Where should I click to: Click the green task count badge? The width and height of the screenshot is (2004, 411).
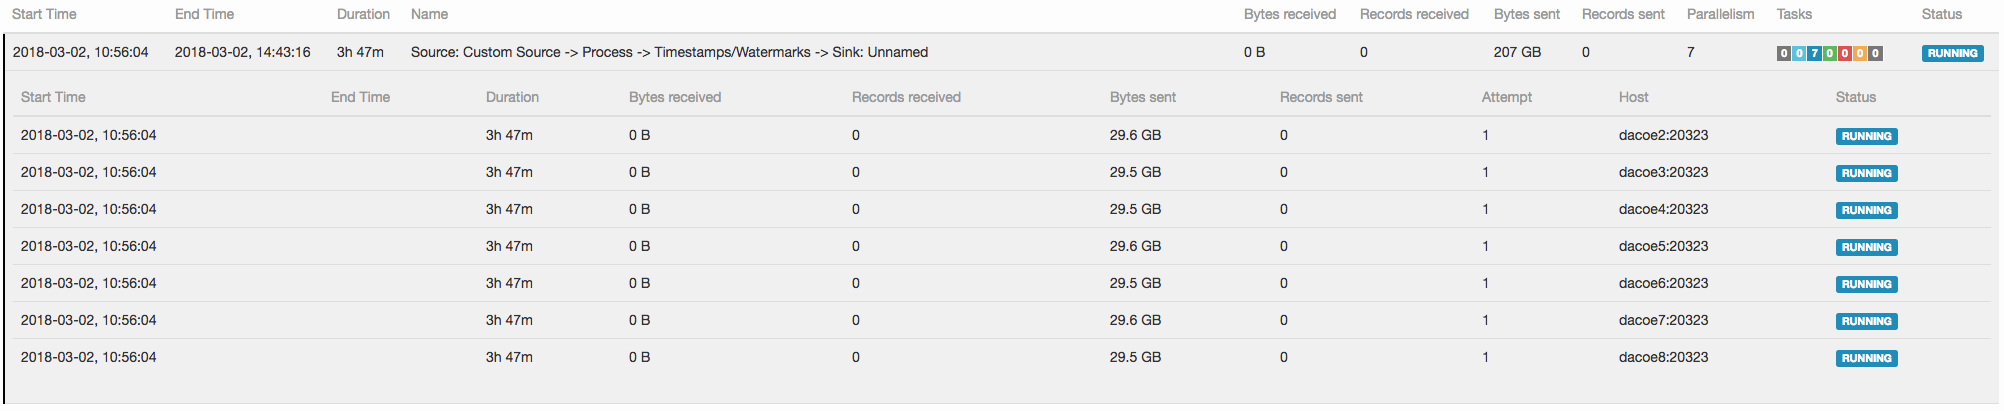tap(1829, 53)
